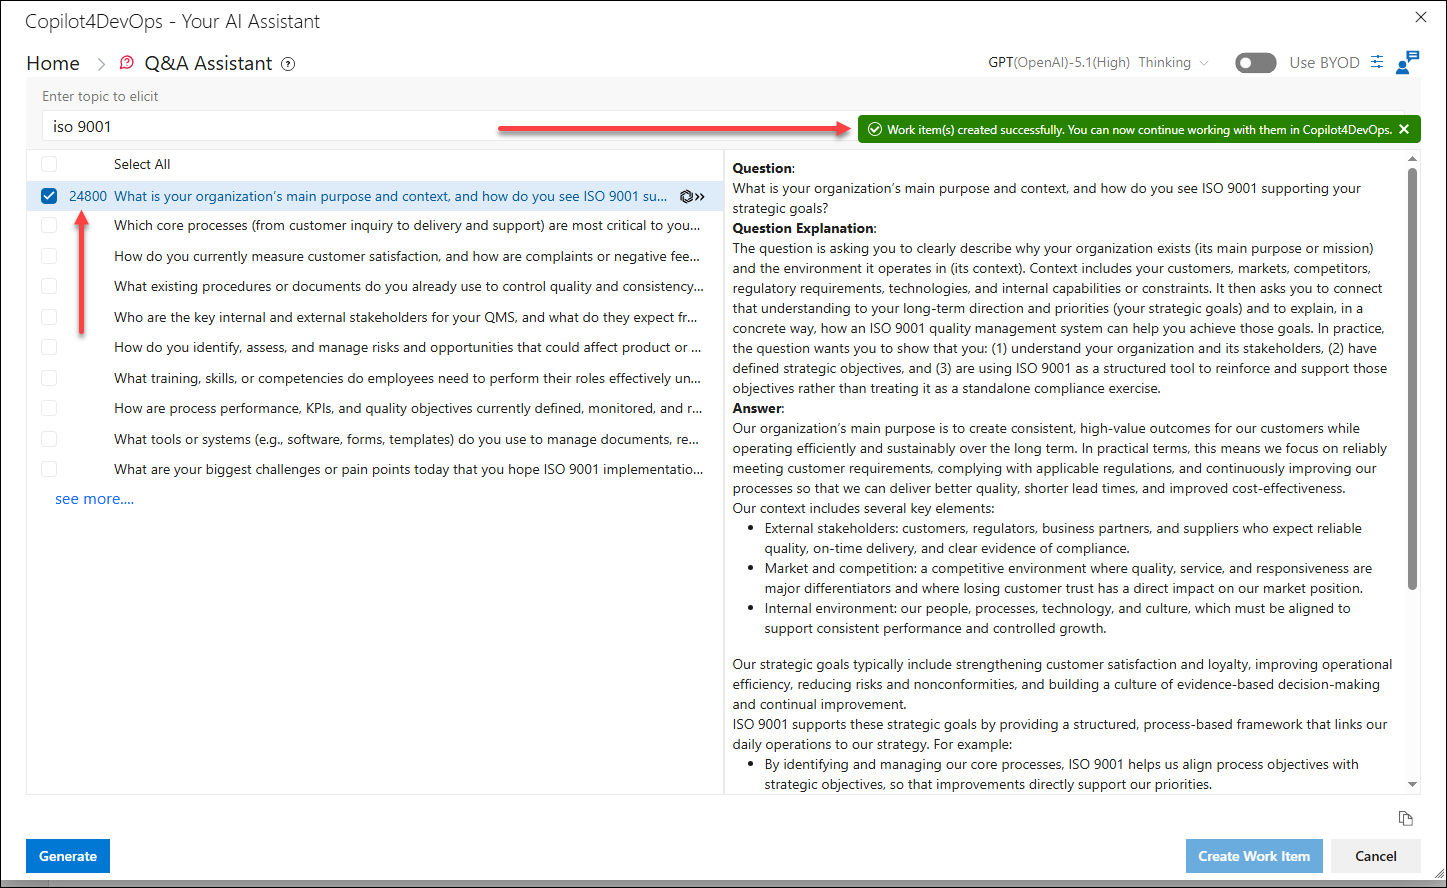Click the action icon on the selected question row
This screenshot has width=1447, height=888.
(x=692, y=197)
